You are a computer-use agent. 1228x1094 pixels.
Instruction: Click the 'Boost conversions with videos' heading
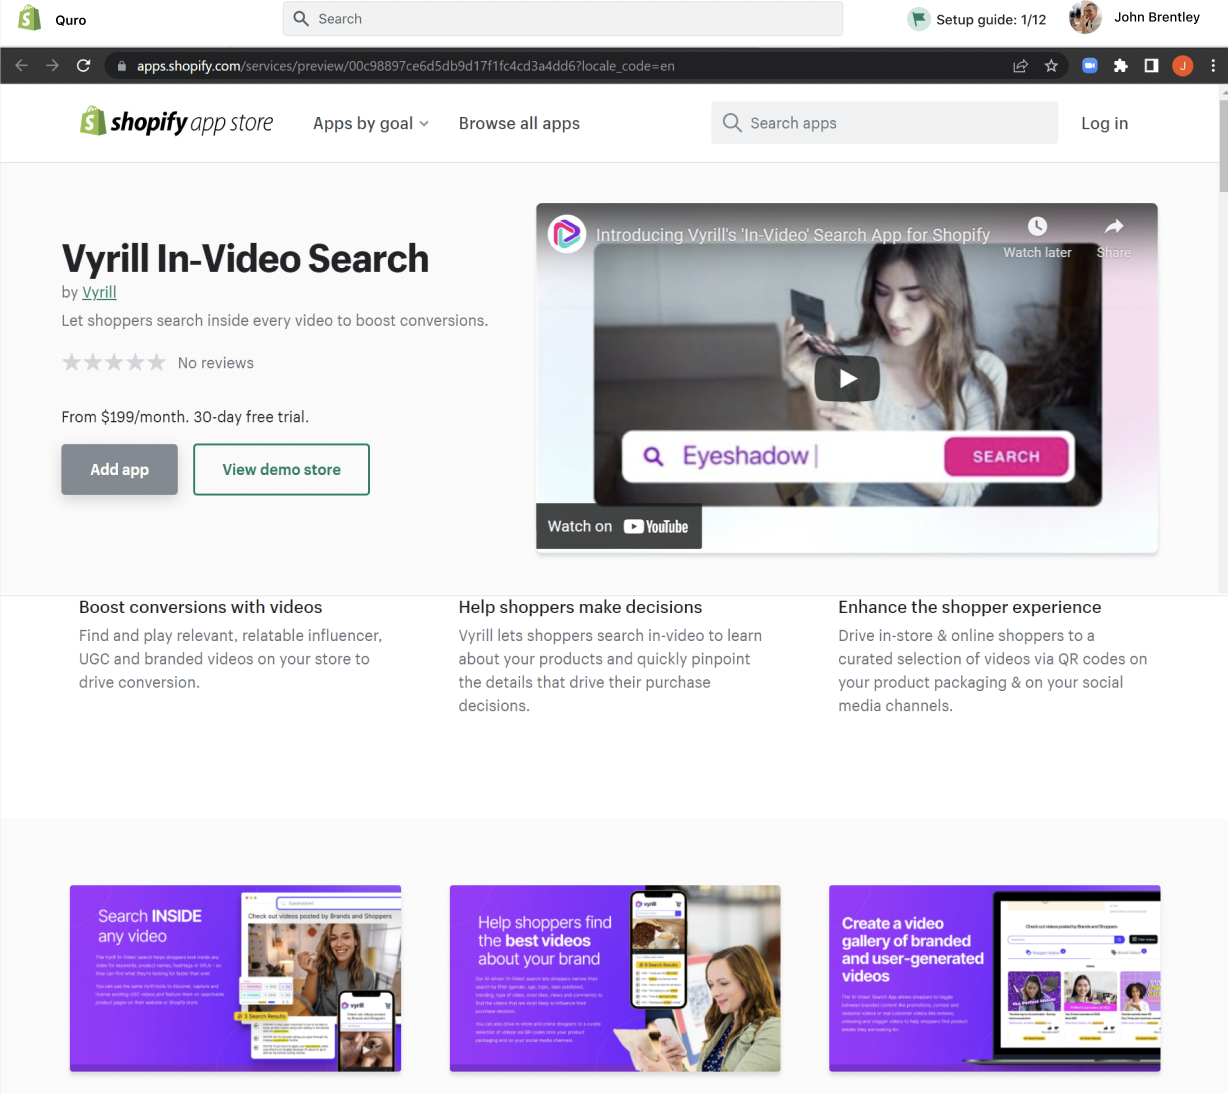click(201, 607)
